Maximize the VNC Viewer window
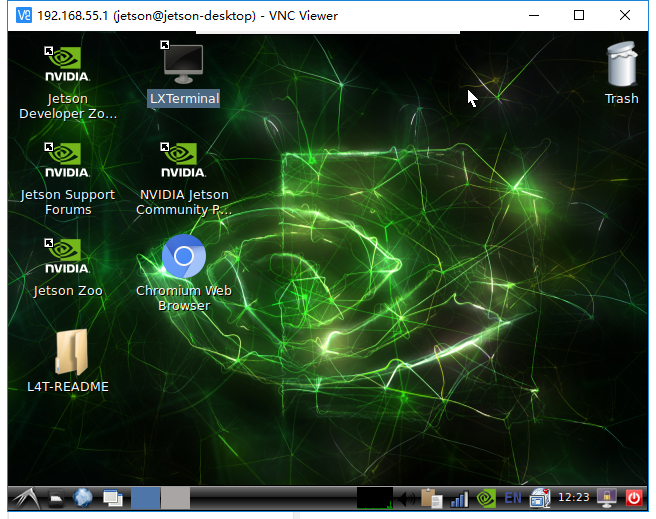Viewport: 656px width, 519px height. pyautogui.click(x=579, y=15)
